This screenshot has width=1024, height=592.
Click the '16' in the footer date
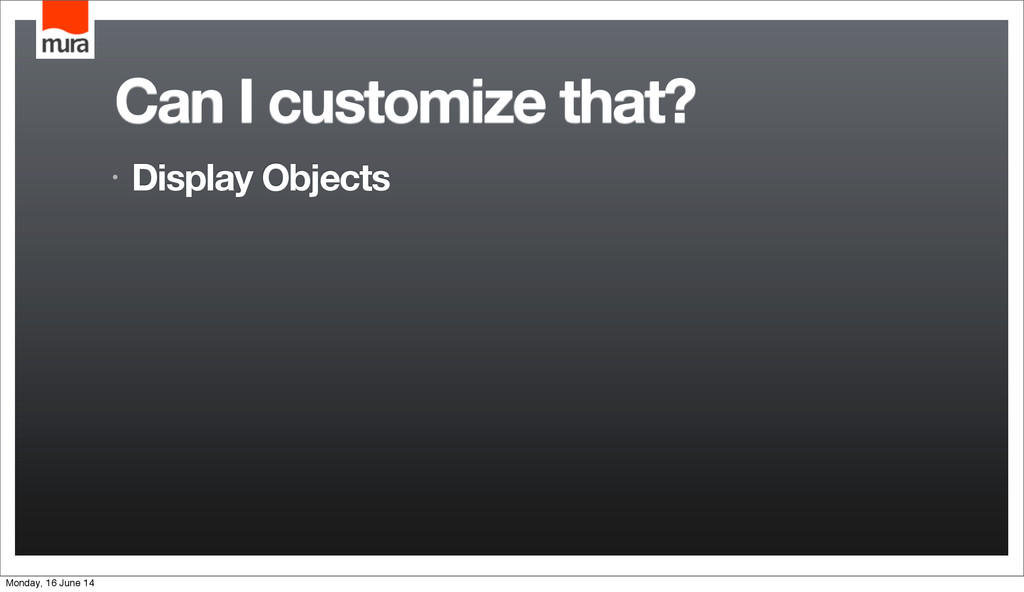click(49, 583)
